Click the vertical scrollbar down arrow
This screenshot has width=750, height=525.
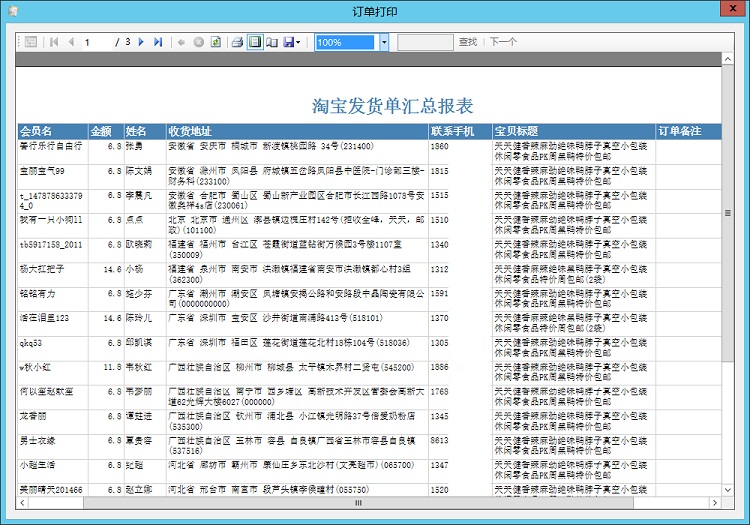pos(728,488)
